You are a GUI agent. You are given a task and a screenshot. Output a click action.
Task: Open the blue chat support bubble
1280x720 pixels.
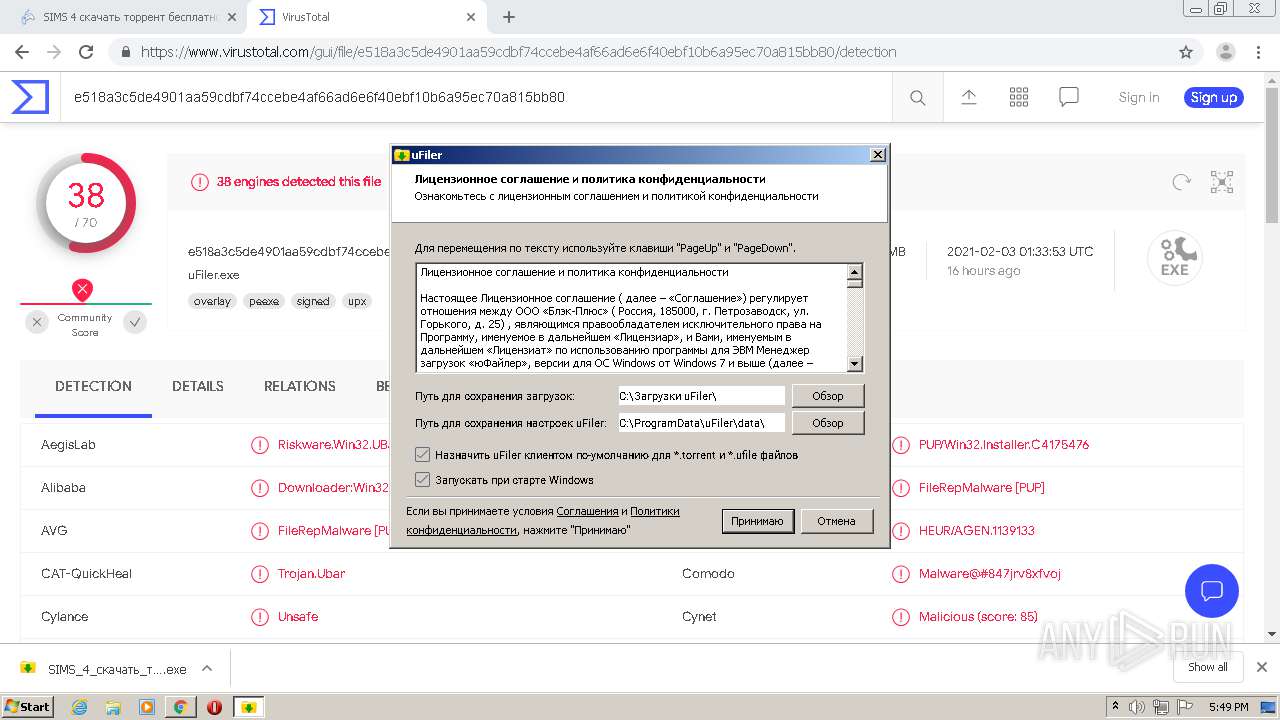1212,590
